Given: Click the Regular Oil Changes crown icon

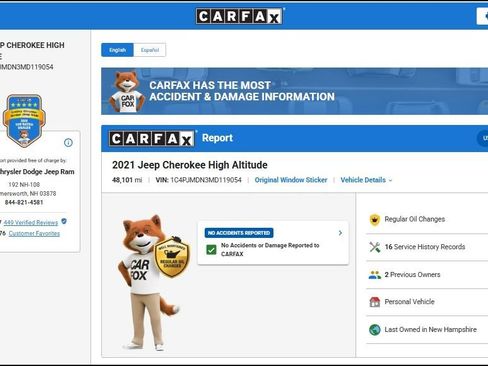Looking at the screenshot, I should [375, 220].
